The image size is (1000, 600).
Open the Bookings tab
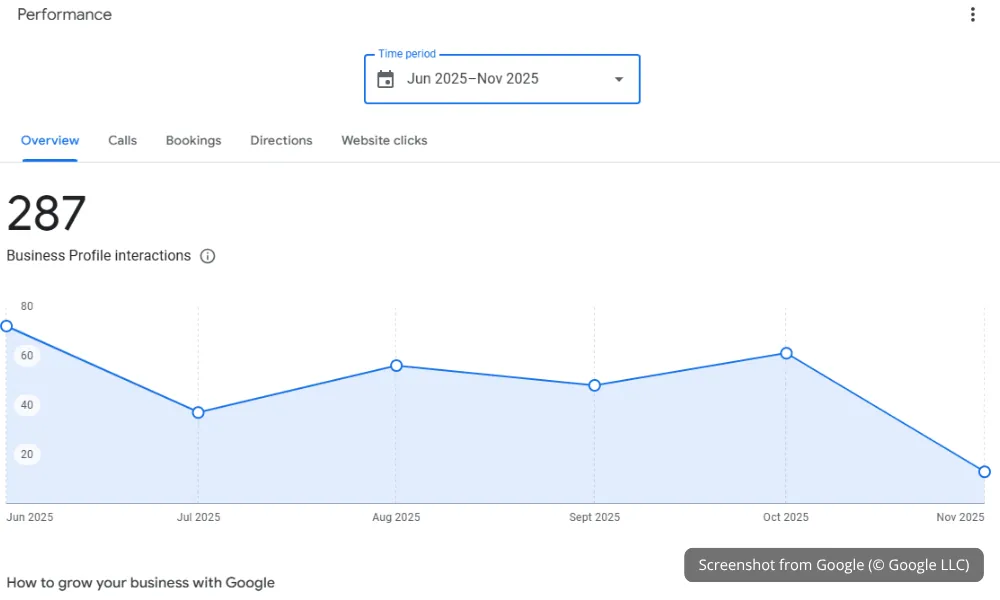click(193, 140)
